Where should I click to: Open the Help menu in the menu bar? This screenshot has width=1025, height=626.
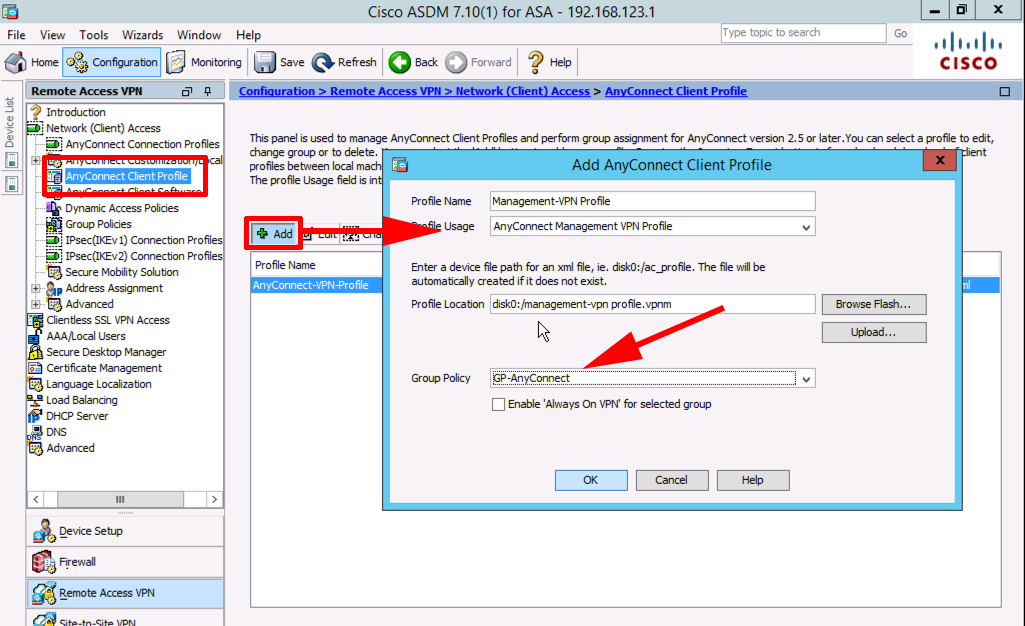coord(248,35)
